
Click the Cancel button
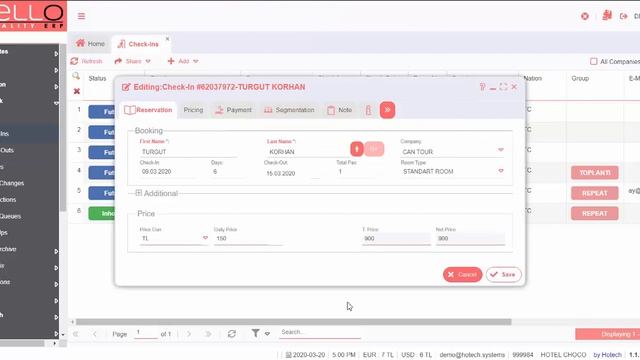coord(462,275)
